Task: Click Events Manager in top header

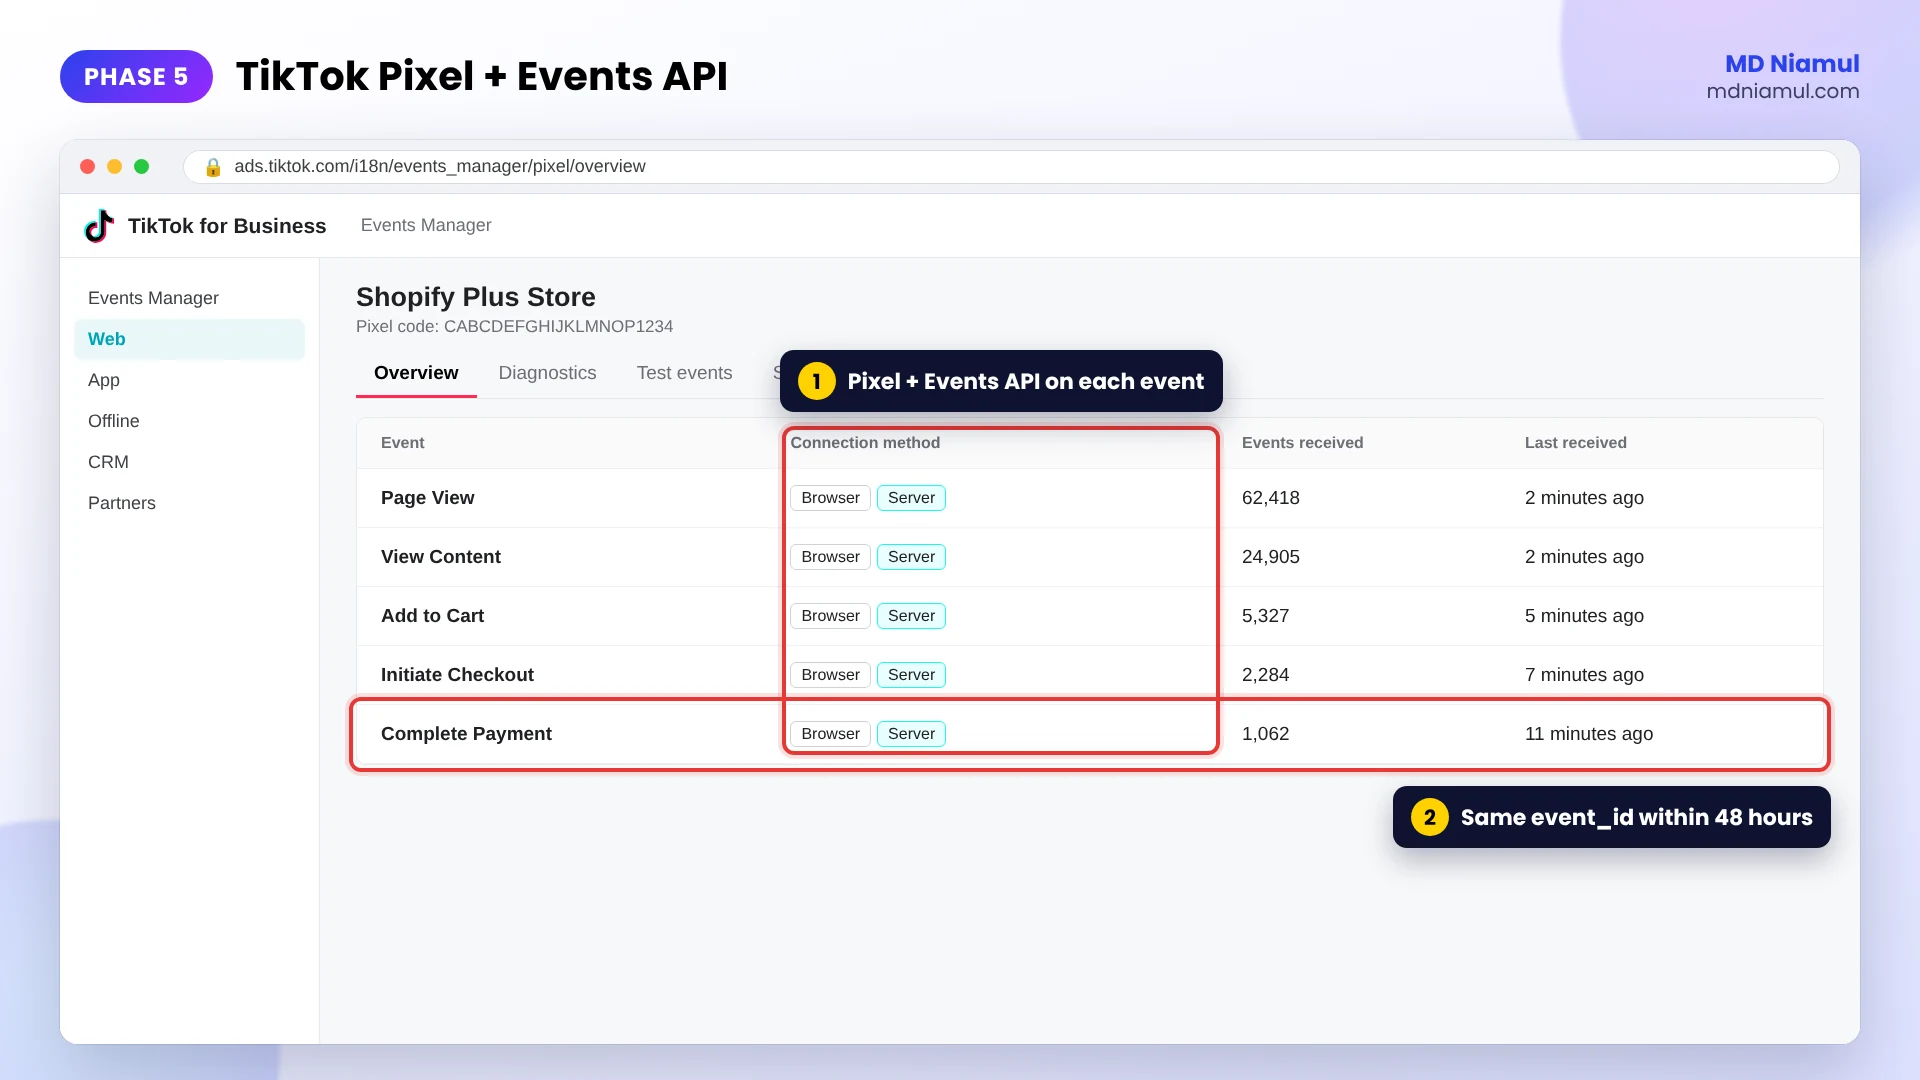Action: pos(426,225)
